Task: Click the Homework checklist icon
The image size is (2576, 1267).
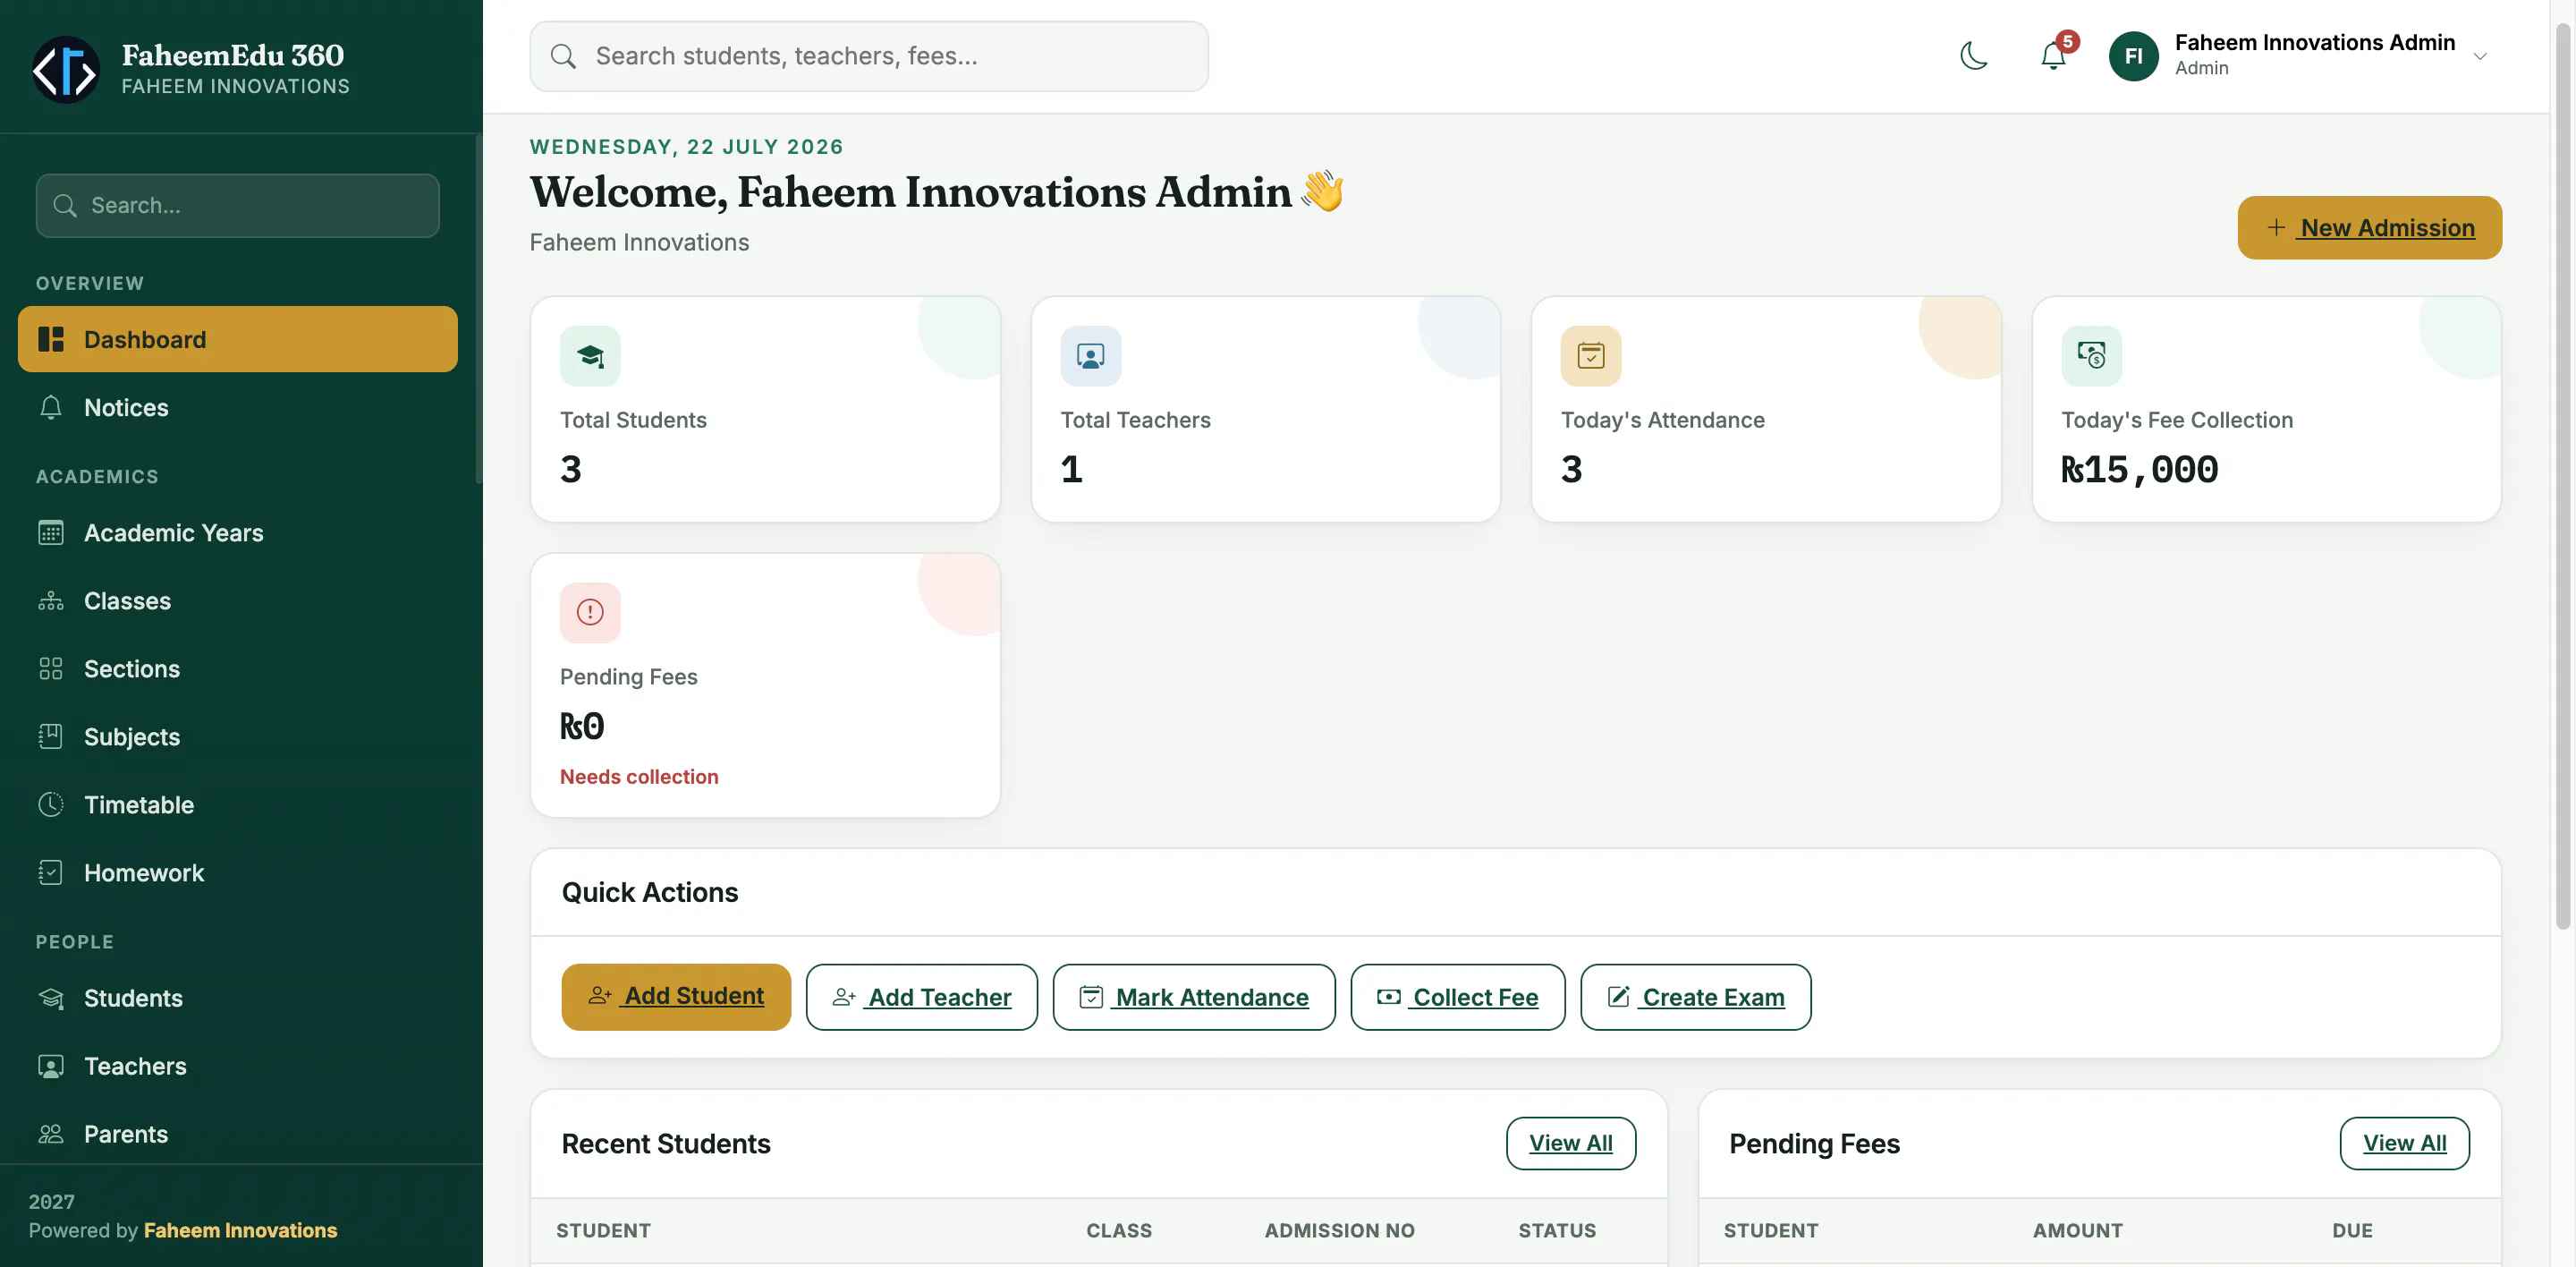Action: (51, 873)
